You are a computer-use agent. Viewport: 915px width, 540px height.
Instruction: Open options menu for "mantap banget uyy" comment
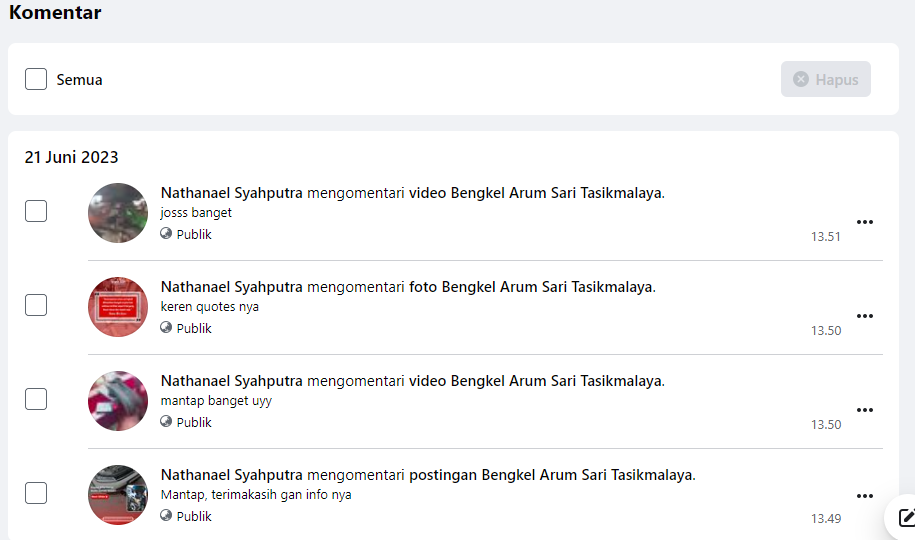click(x=865, y=410)
